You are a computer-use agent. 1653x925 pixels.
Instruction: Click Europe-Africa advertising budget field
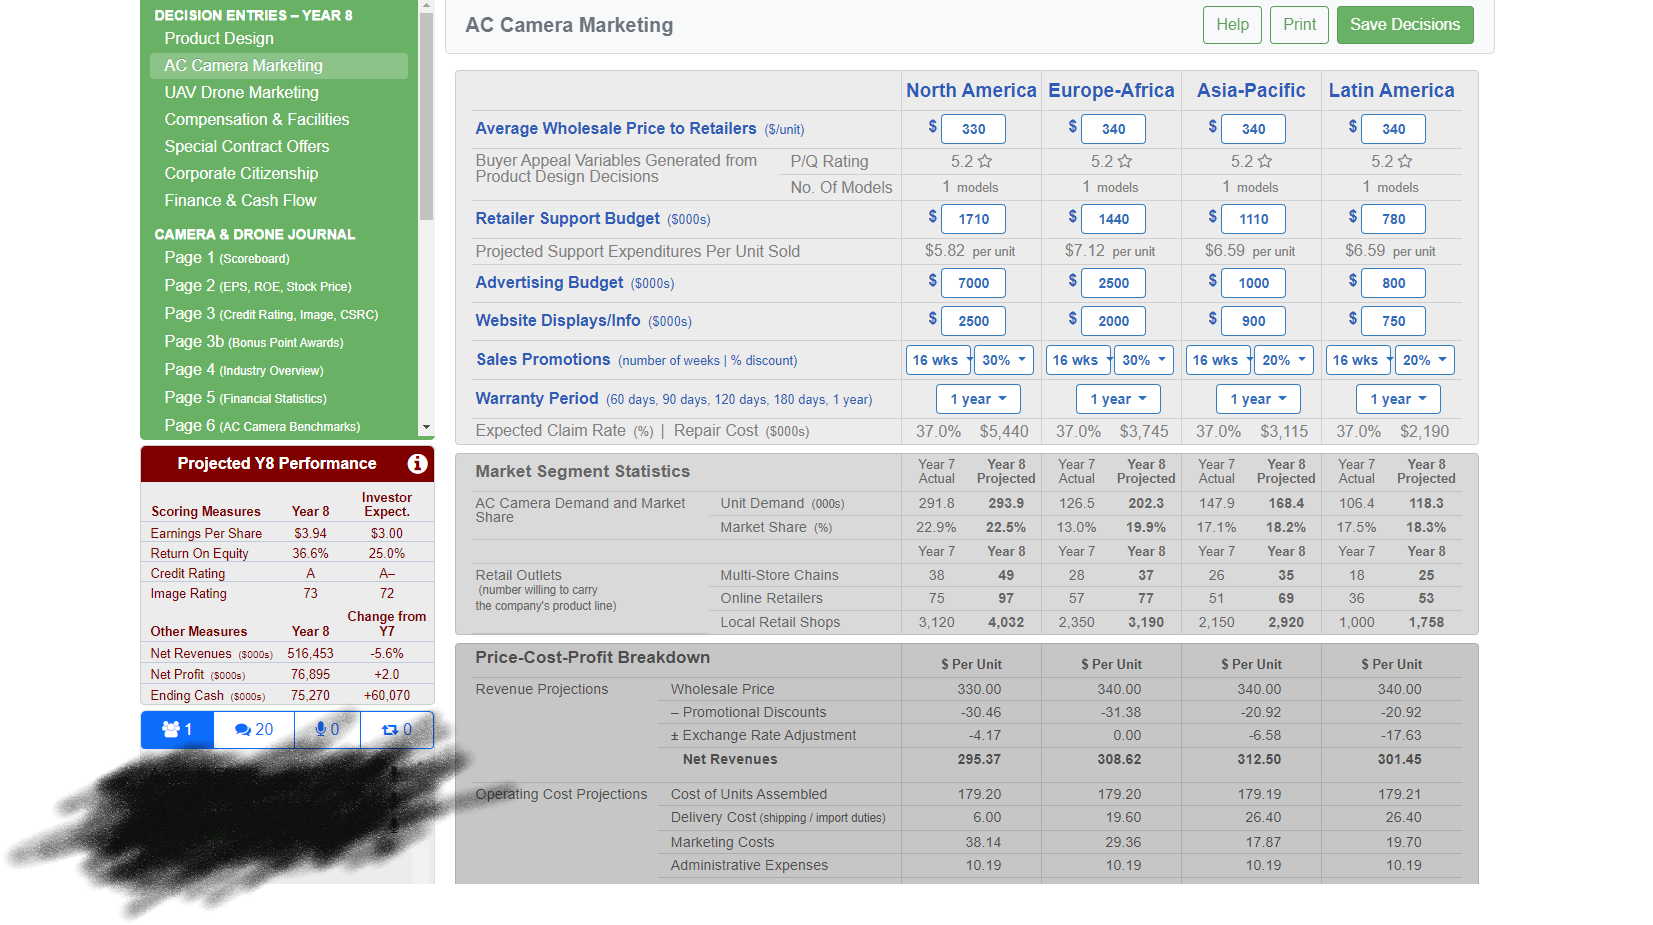pos(1113,283)
